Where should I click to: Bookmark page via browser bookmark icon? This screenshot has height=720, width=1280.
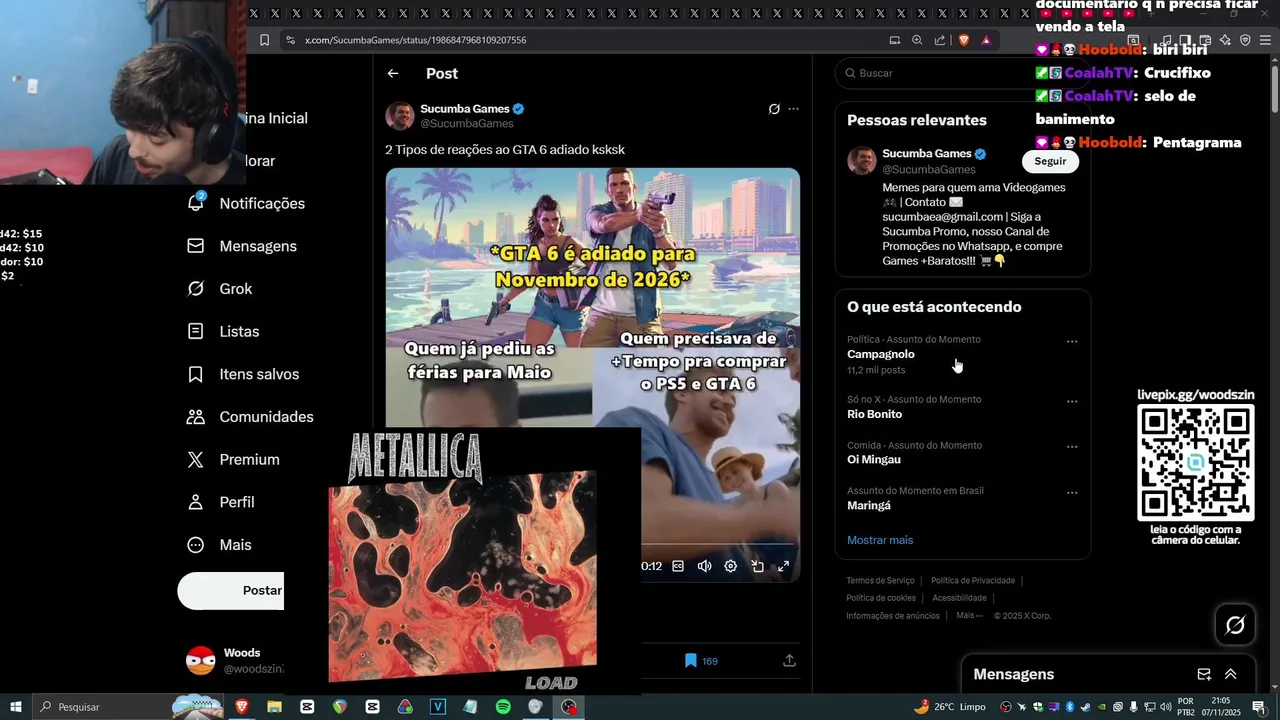click(x=264, y=40)
